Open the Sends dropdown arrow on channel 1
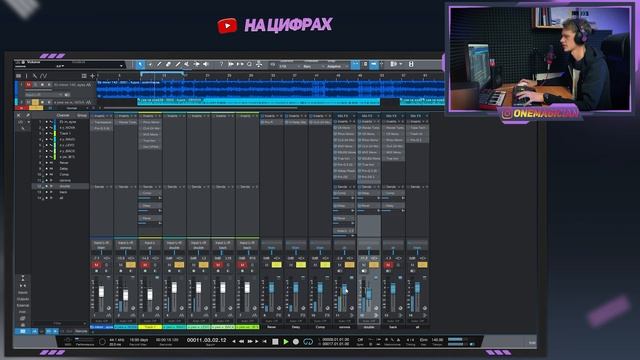Viewport: 640px width, 360px height. click(x=107, y=187)
